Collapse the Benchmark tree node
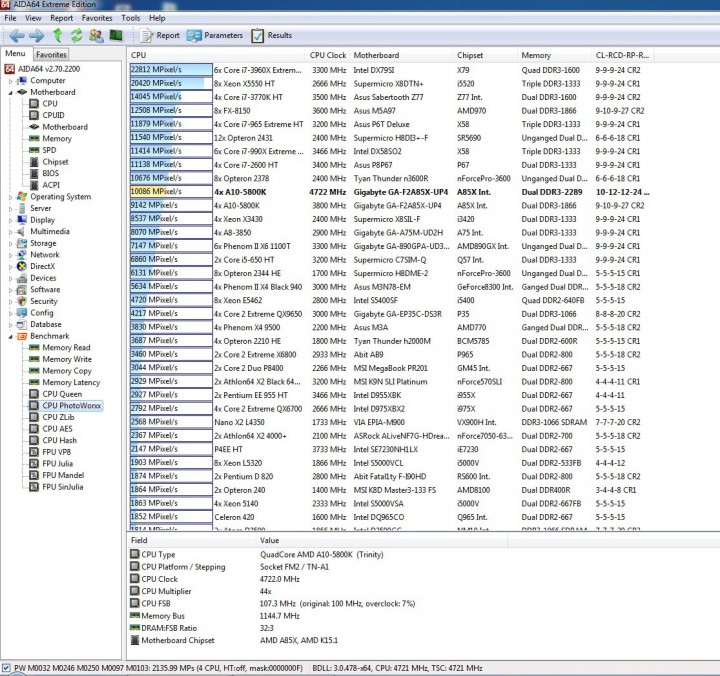The image size is (720, 676). coord(11,337)
